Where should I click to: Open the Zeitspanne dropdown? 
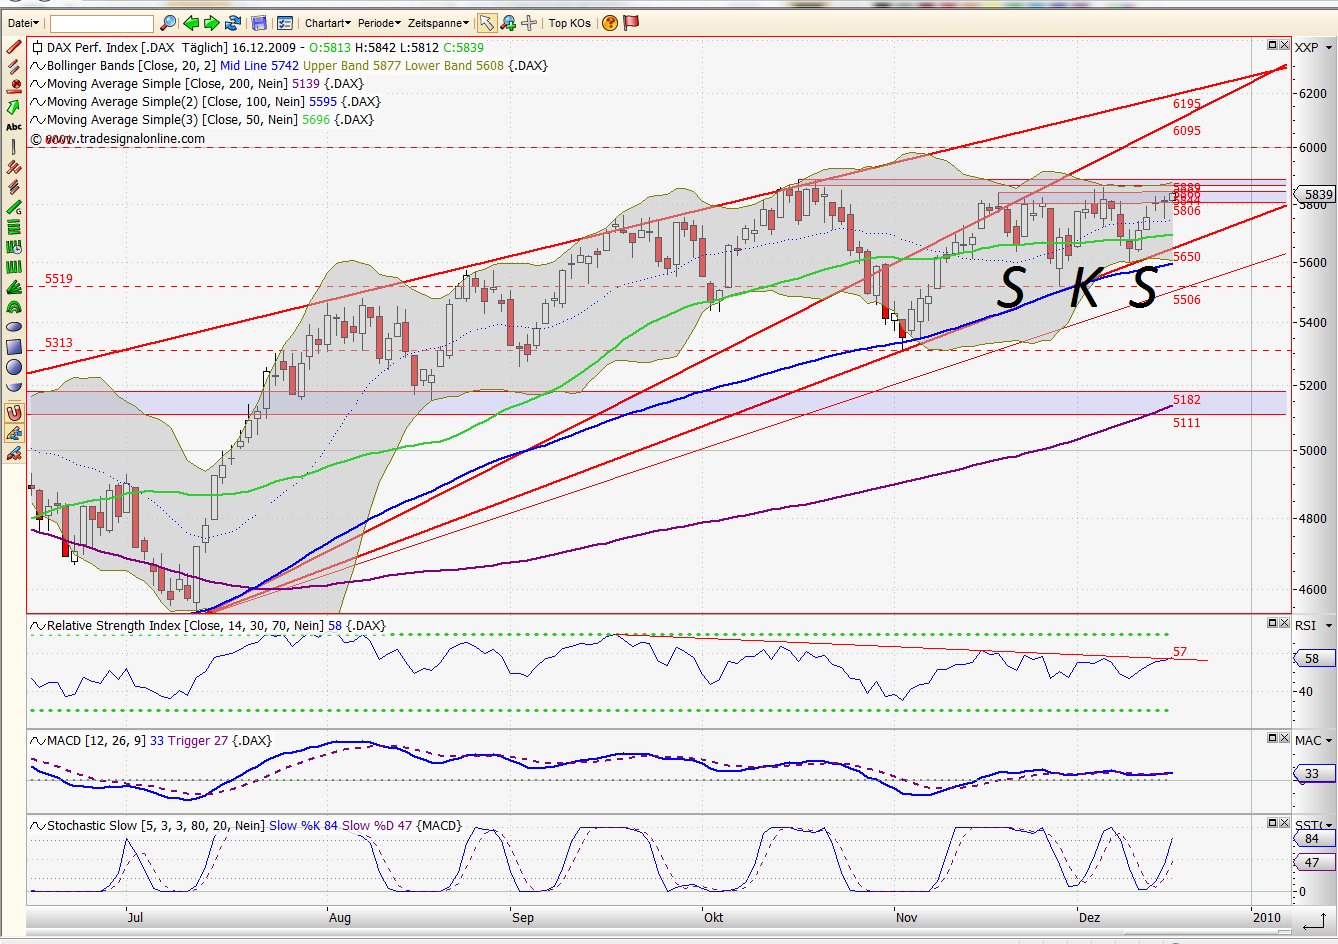tap(434, 22)
